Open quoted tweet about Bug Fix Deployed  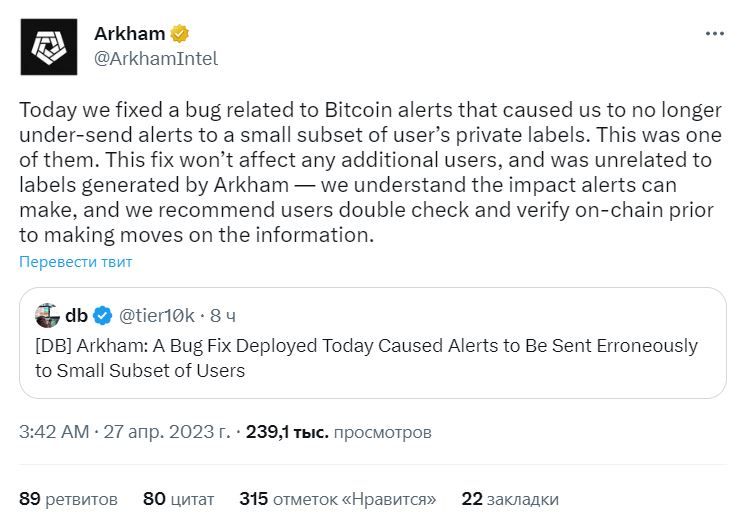click(373, 343)
